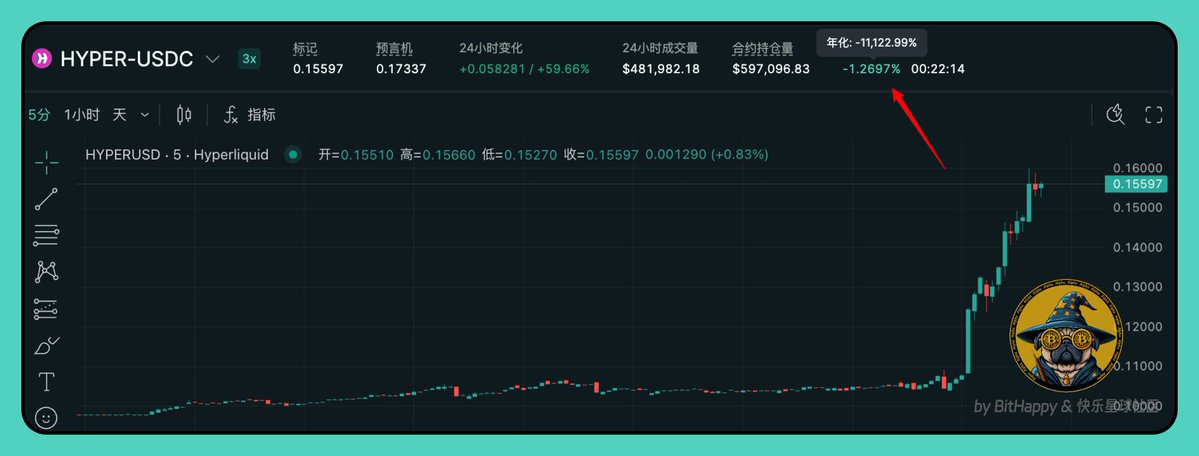Toggle the green status dot beside Hyperliquid
1199x456 pixels.
coord(292,155)
